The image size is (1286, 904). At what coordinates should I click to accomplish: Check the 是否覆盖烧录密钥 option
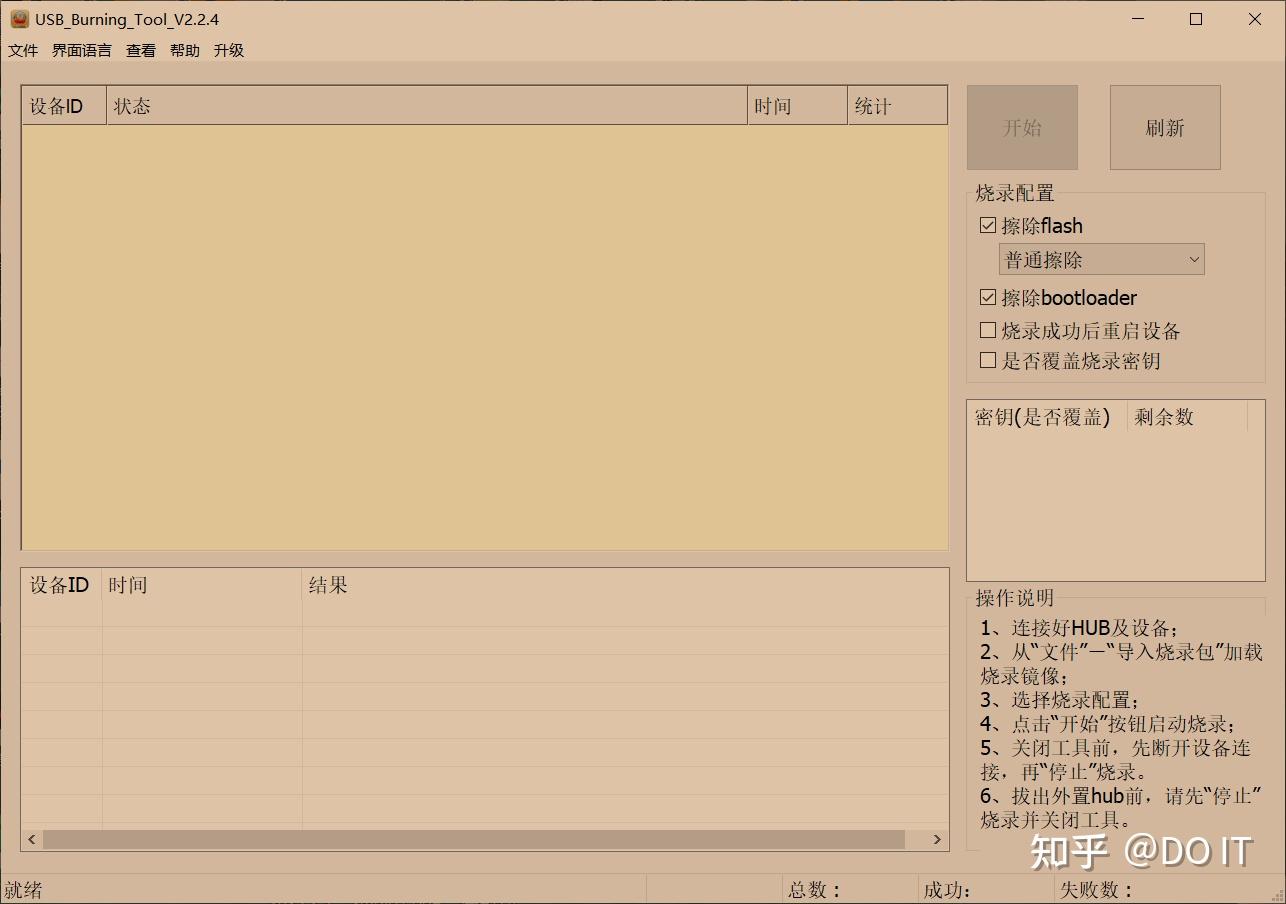tap(987, 360)
